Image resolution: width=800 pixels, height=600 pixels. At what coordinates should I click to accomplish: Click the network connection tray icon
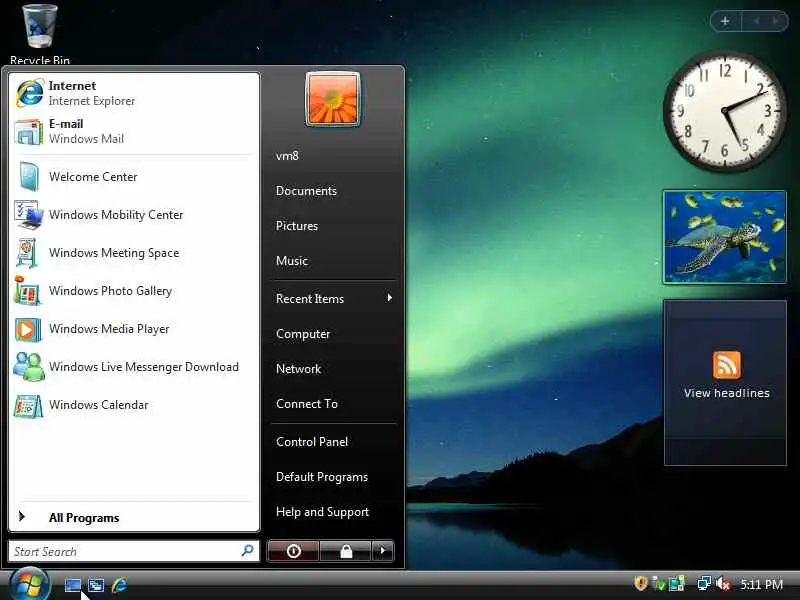tap(704, 583)
